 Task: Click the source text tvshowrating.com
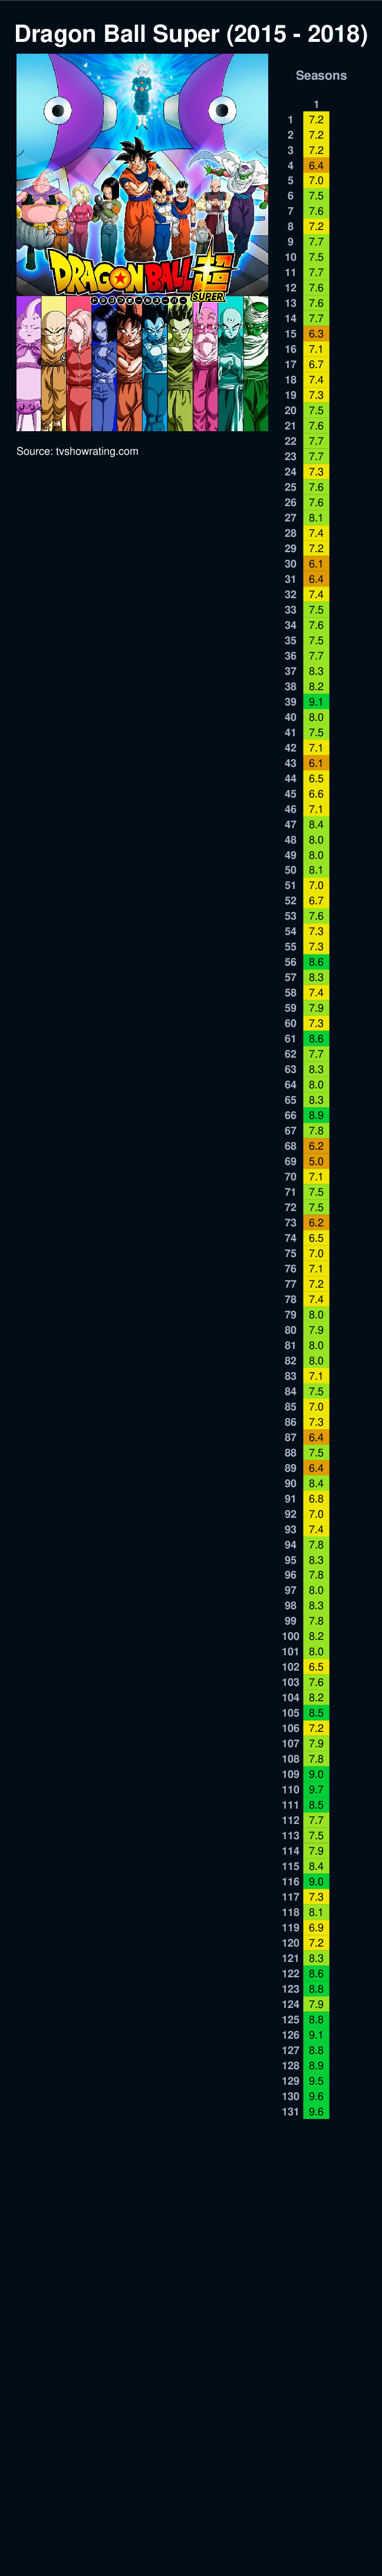[x=77, y=451]
